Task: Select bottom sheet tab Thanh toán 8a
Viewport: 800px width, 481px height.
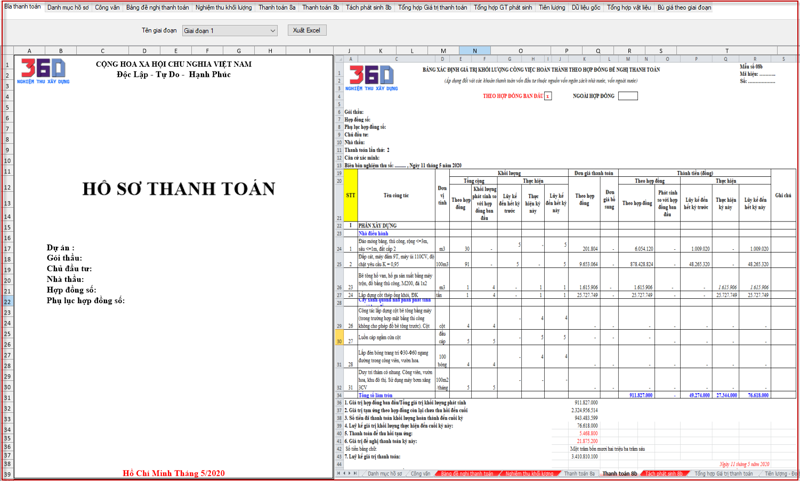Action: click(579, 474)
